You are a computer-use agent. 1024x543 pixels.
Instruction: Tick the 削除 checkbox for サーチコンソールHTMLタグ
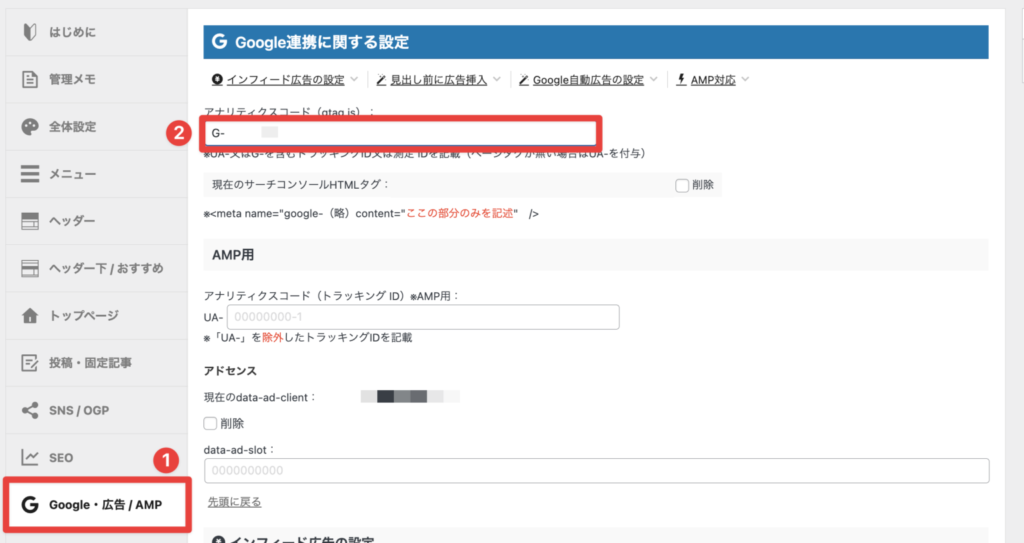[x=682, y=186]
